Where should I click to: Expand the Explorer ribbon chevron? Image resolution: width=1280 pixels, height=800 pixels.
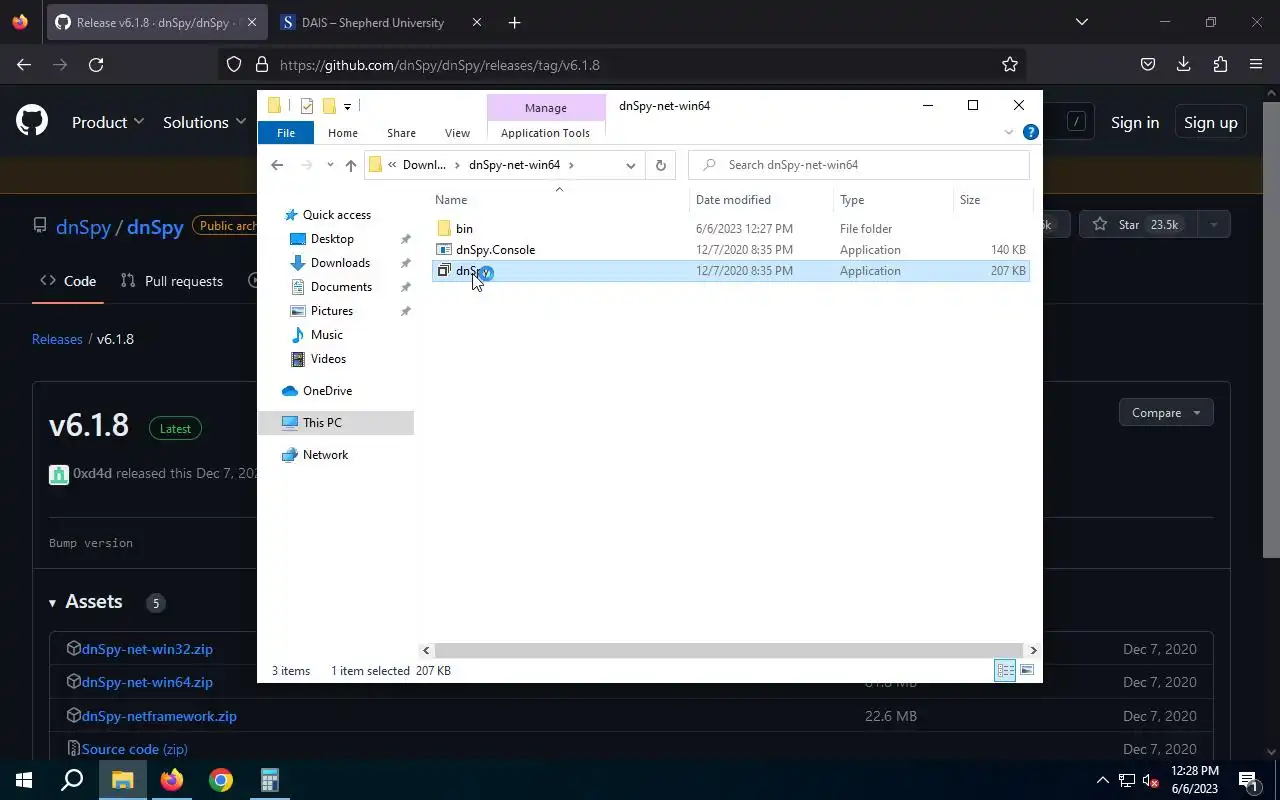pyautogui.click(x=1008, y=132)
